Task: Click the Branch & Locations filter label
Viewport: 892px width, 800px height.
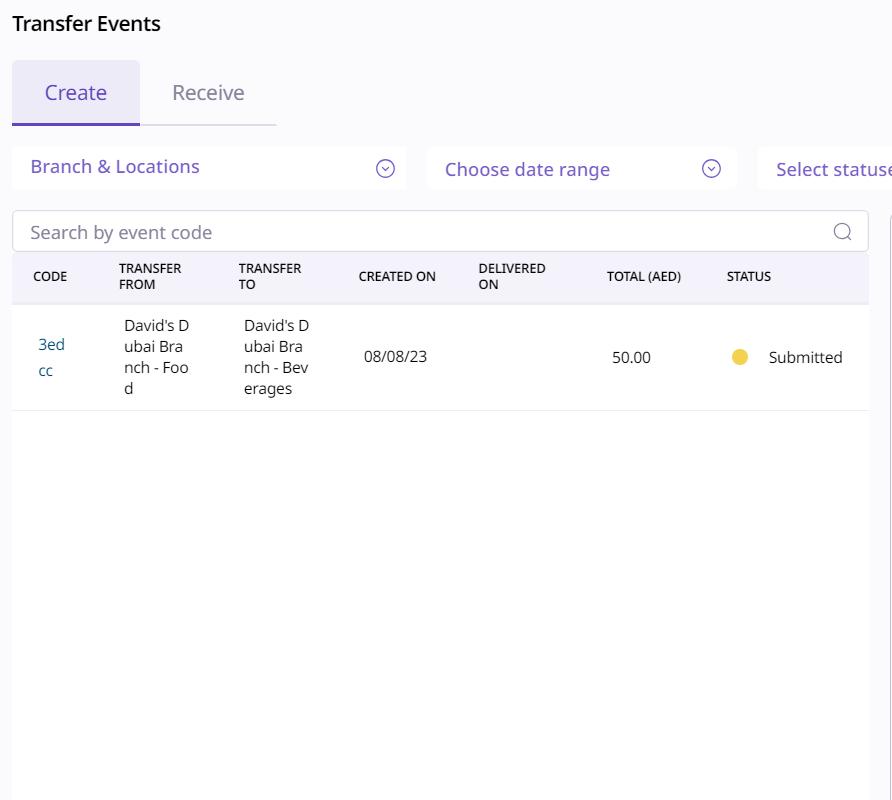Action: point(115,167)
